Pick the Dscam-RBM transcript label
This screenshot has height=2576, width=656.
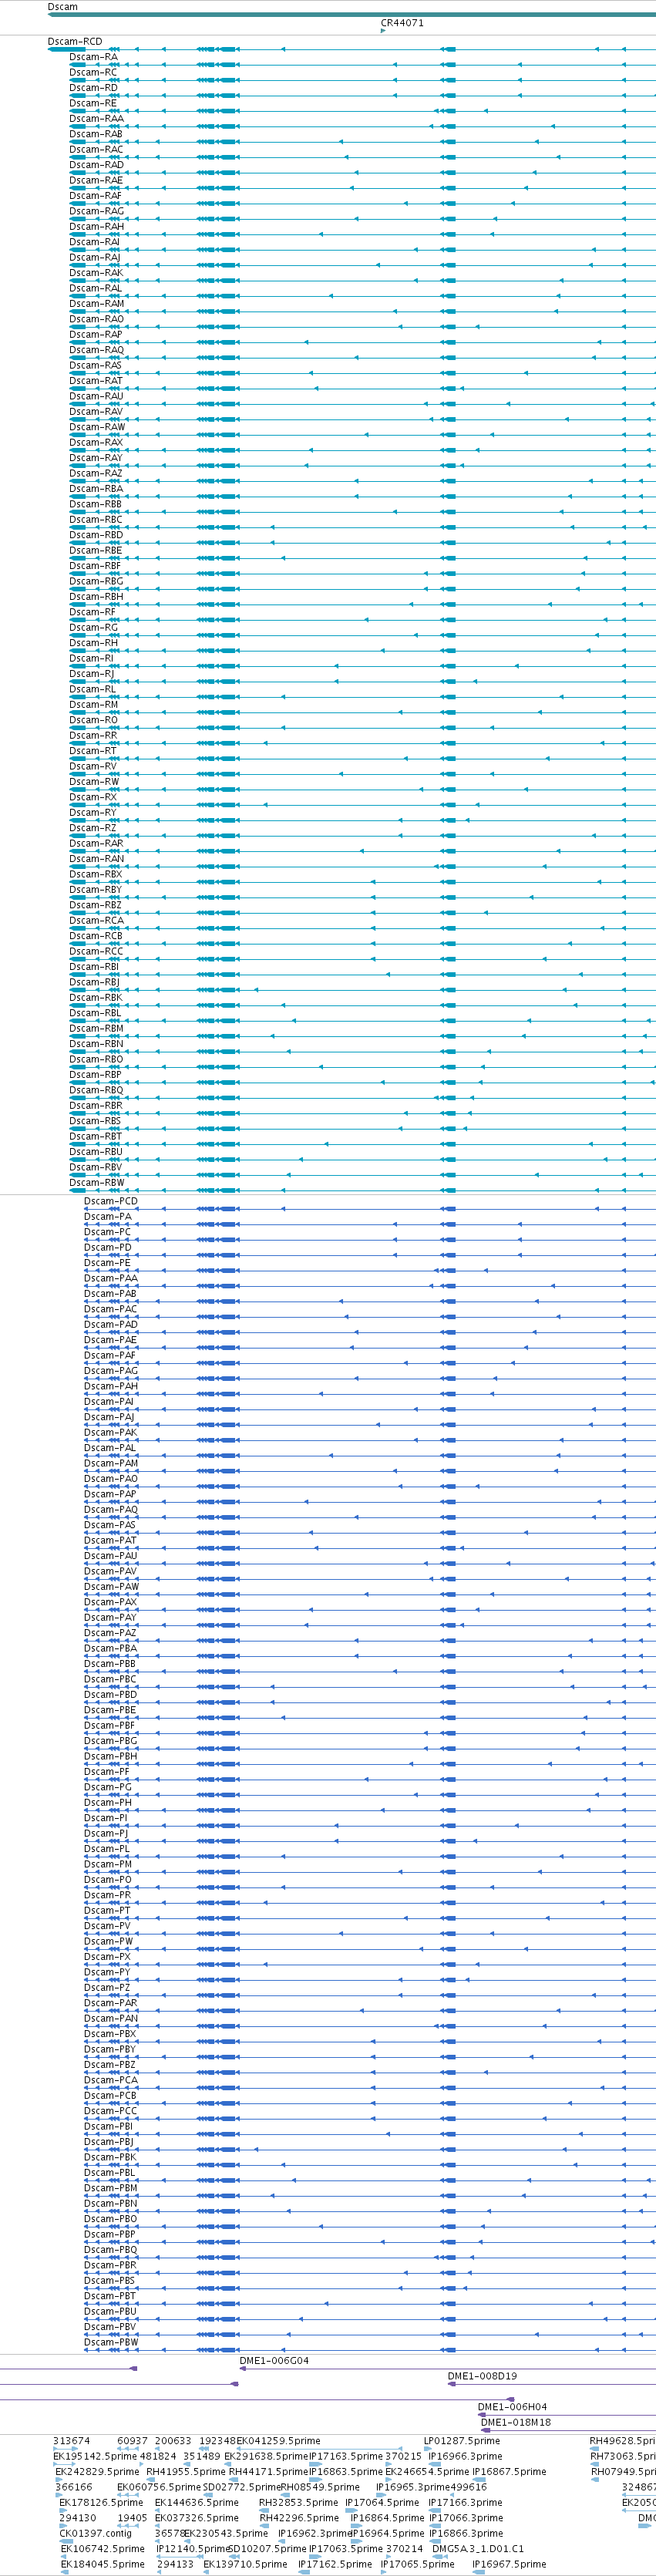click(x=97, y=1028)
